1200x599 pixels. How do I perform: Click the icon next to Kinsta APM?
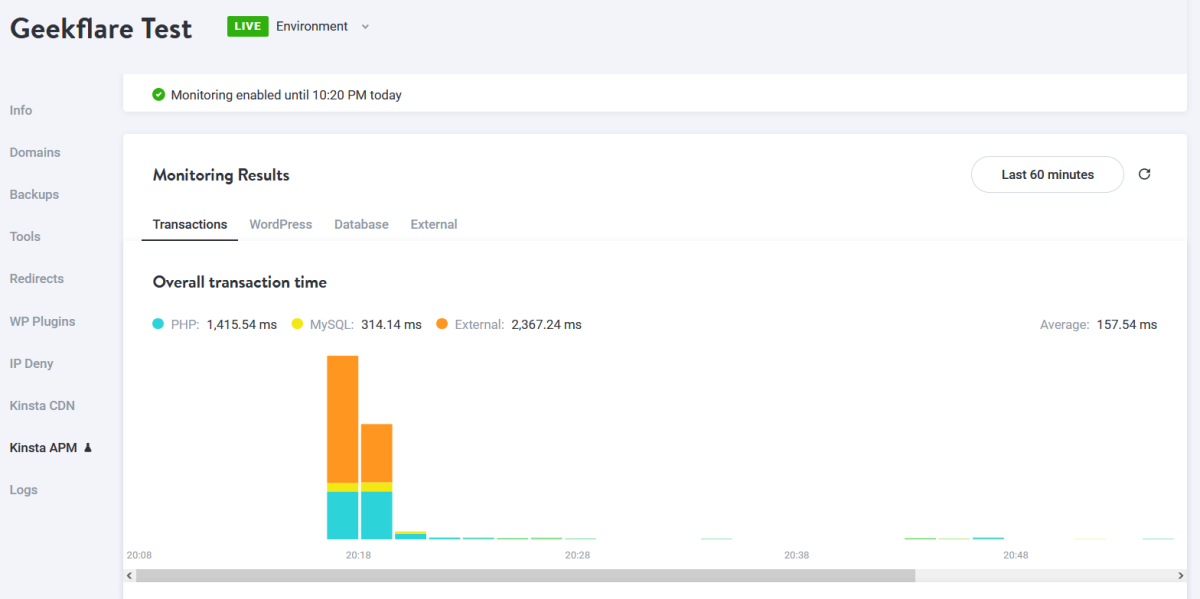pos(88,448)
